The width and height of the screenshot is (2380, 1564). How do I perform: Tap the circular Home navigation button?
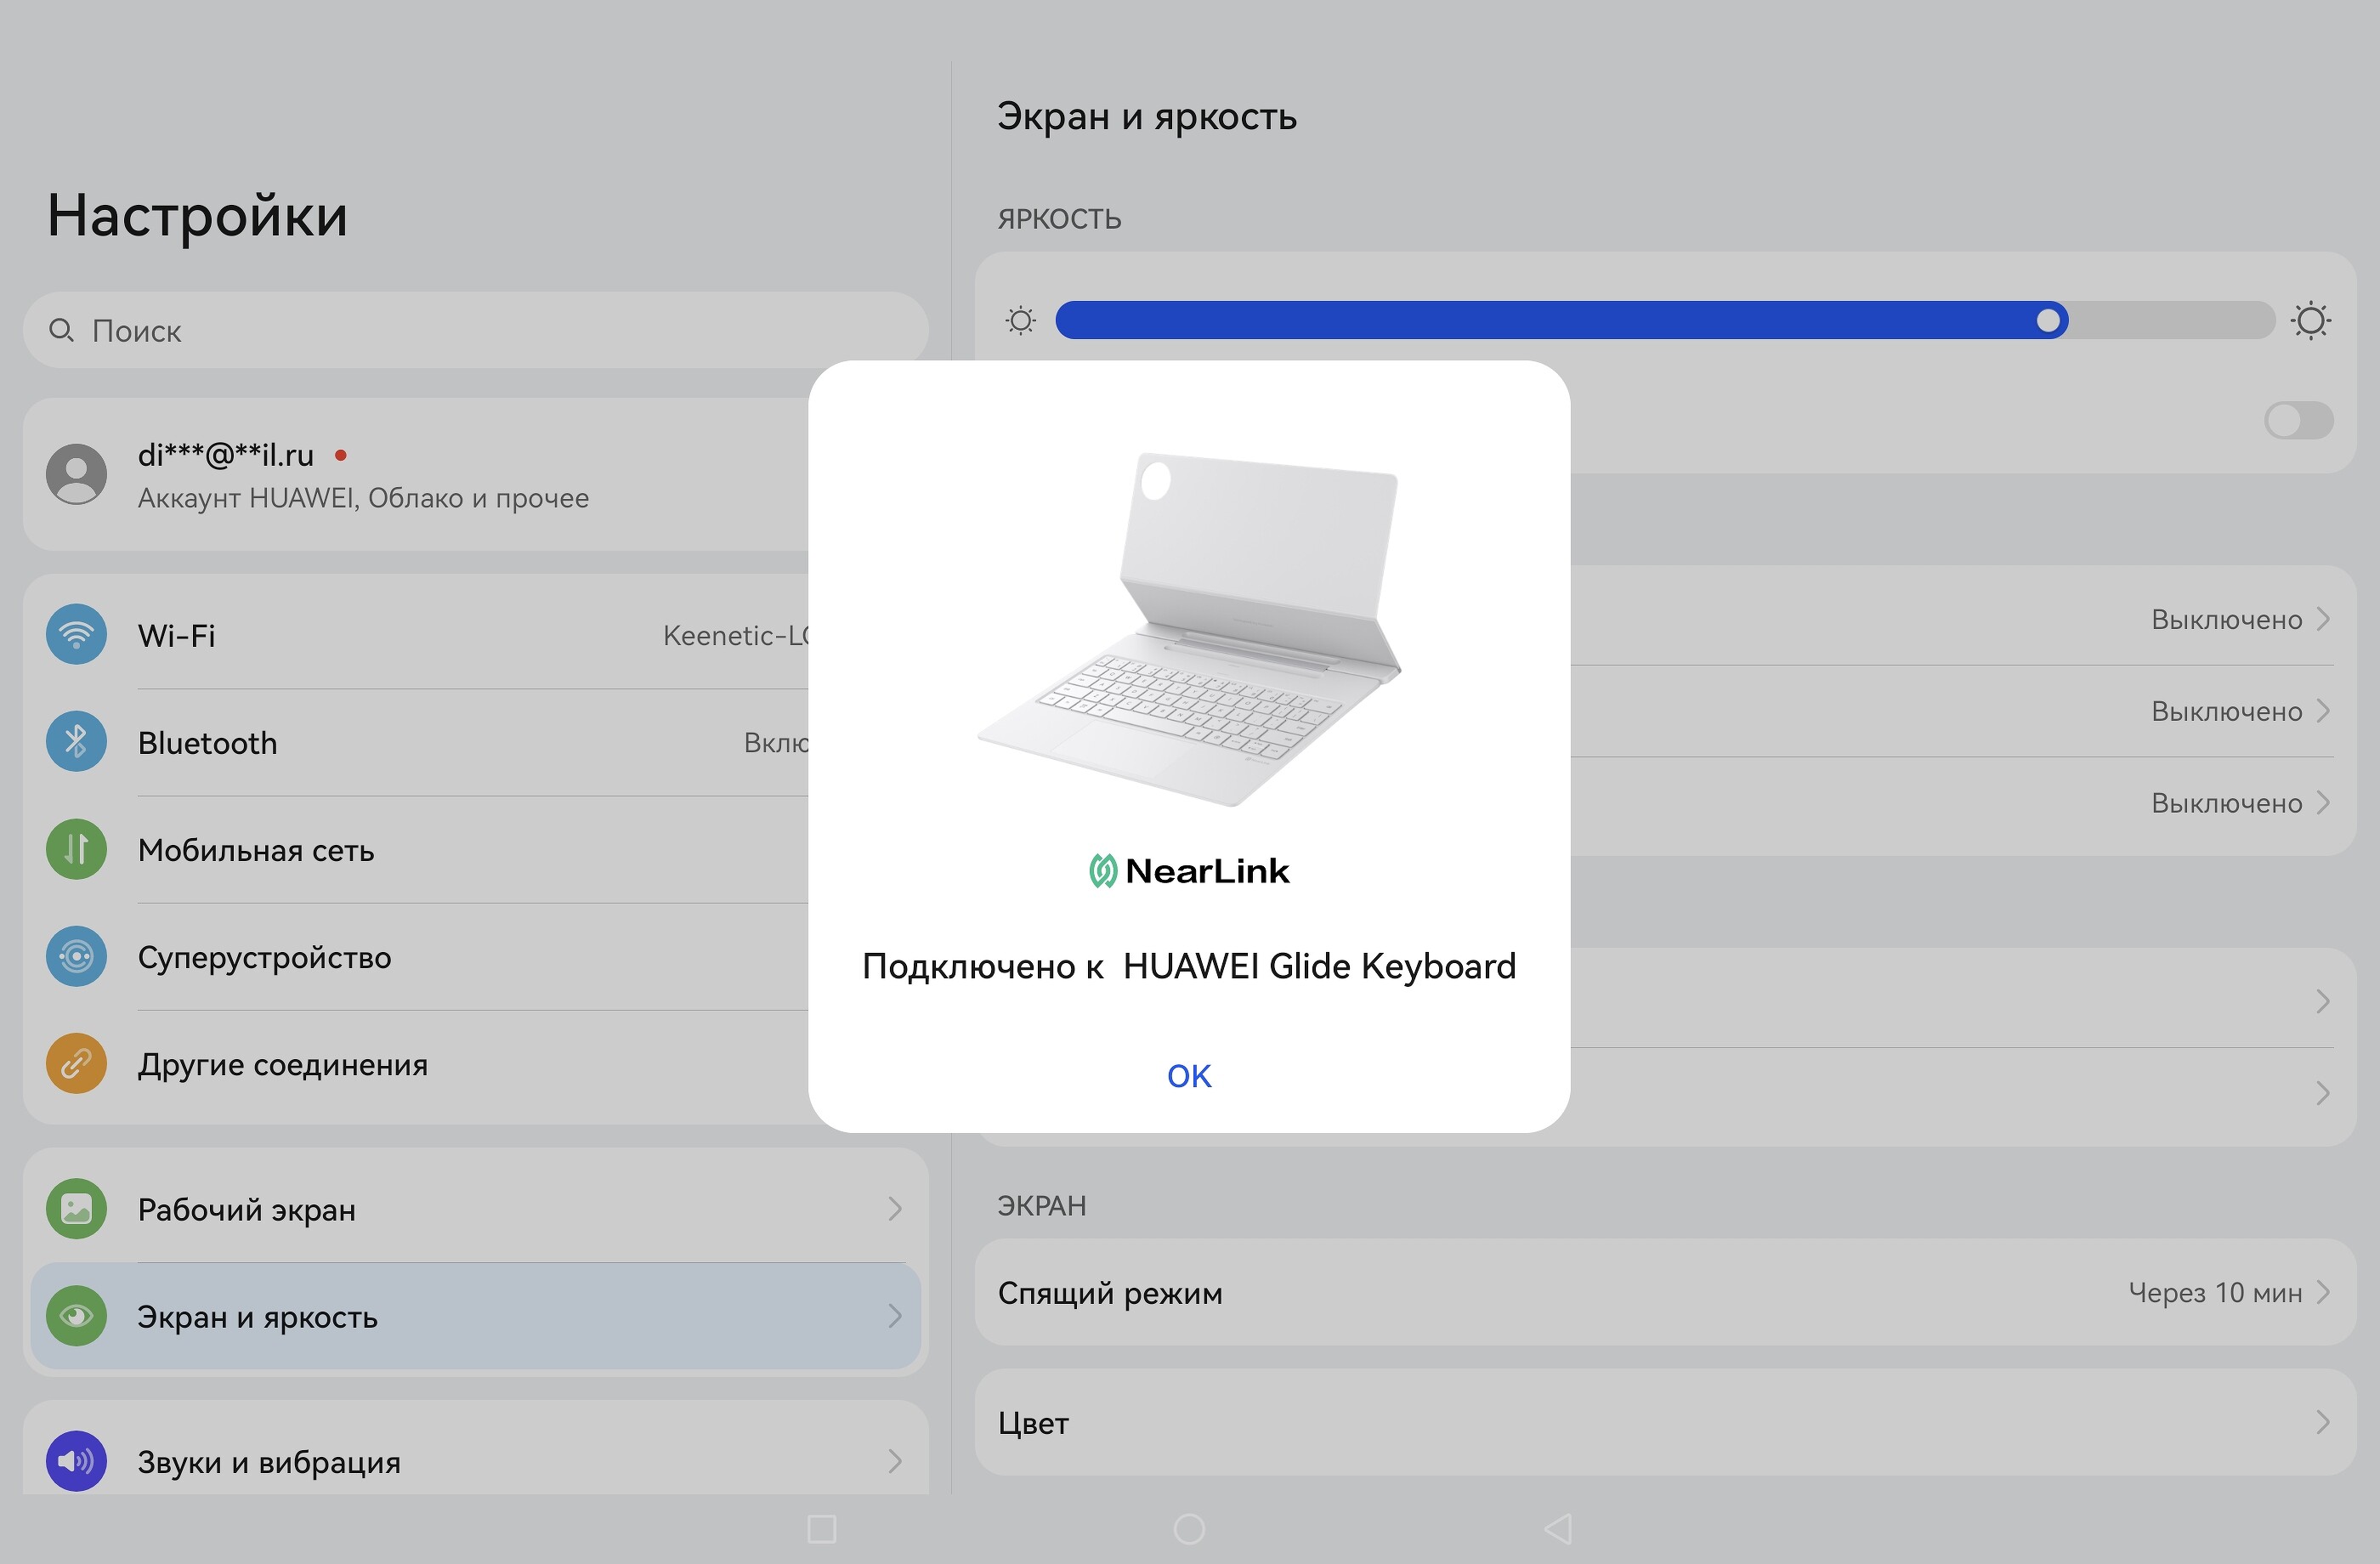(x=1189, y=1529)
